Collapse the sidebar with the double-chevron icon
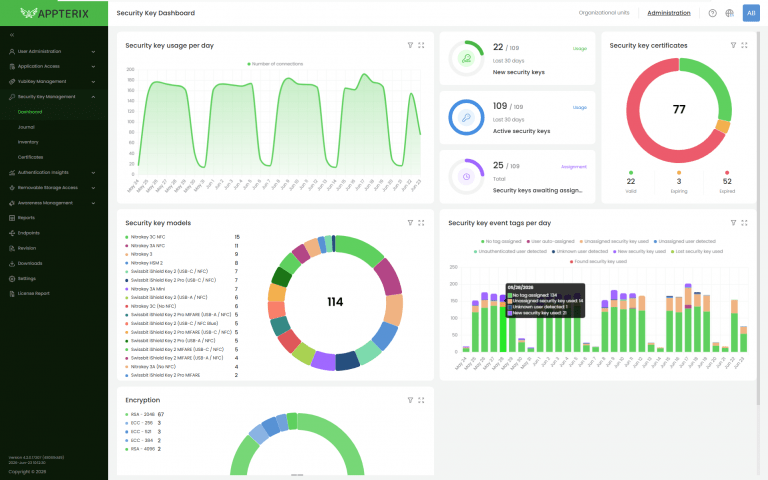The width and height of the screenshot is (768, 480). tap(12, 35)
